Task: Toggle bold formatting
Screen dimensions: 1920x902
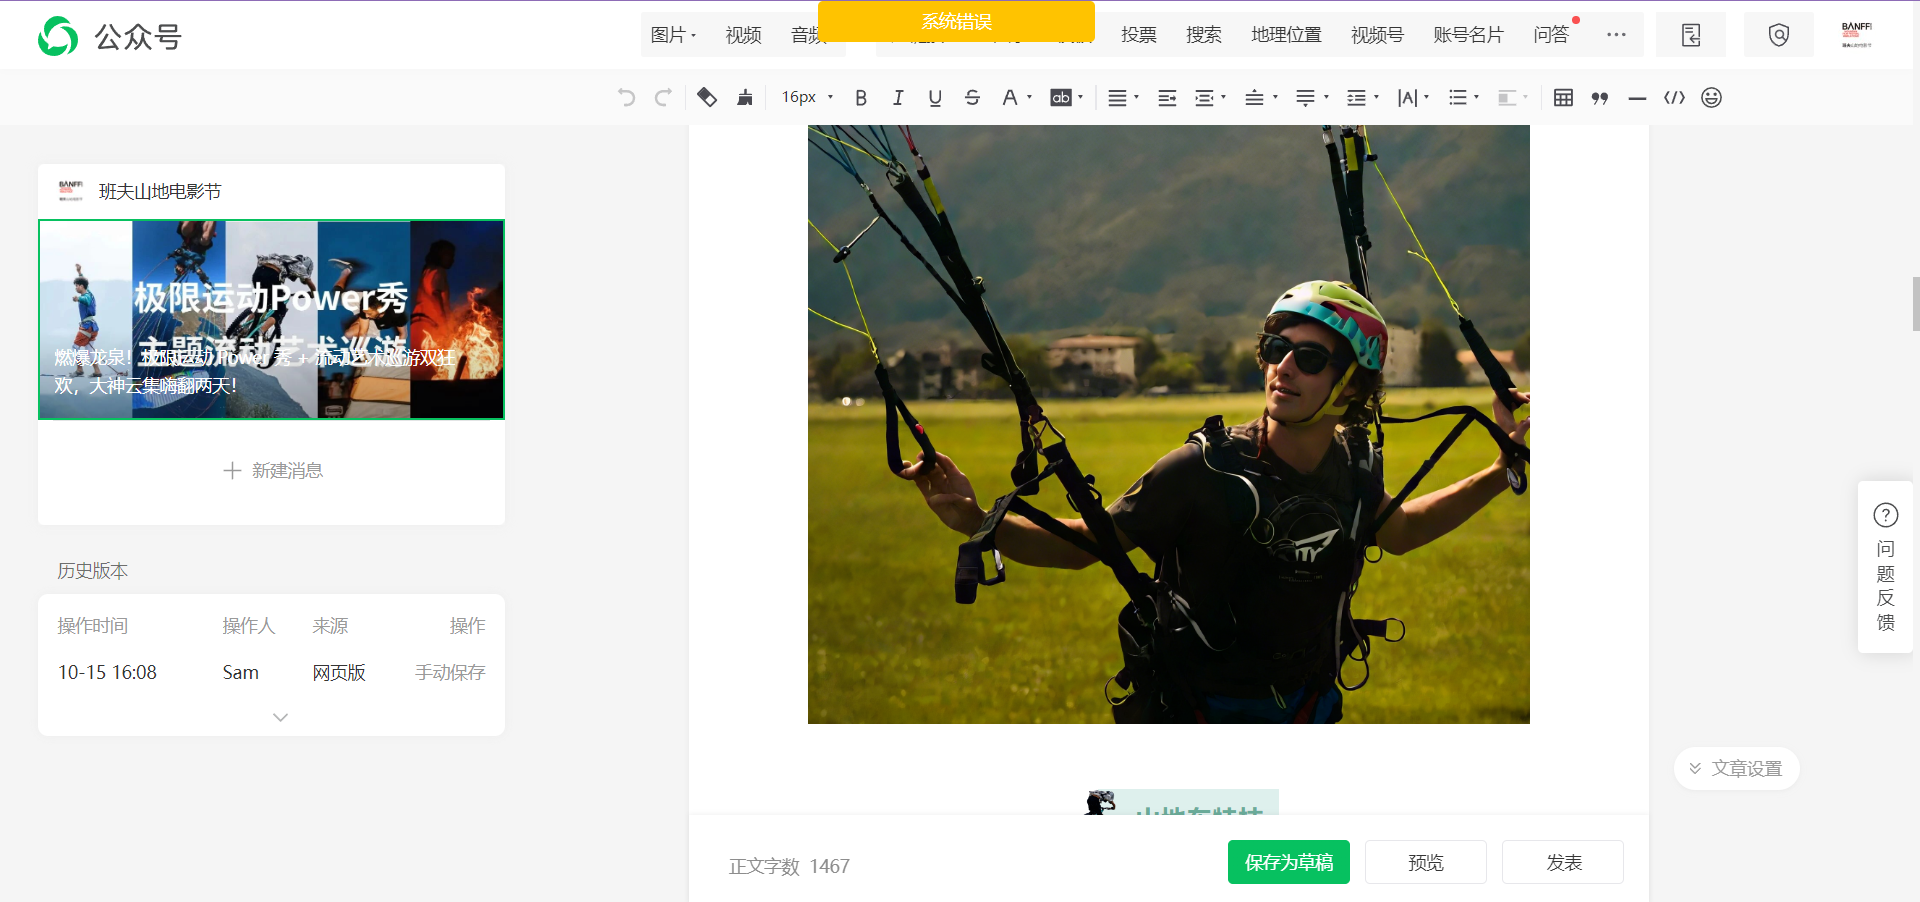Action: (x=861, y=97)
